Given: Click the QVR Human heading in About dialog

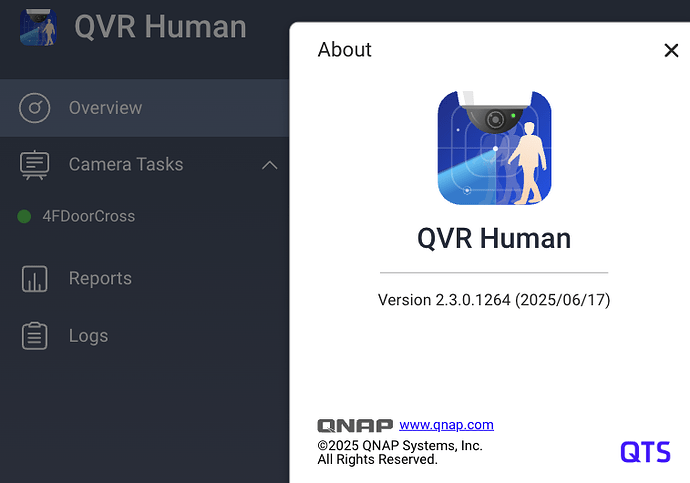Looking at the screenshot, I should (494, 238).
